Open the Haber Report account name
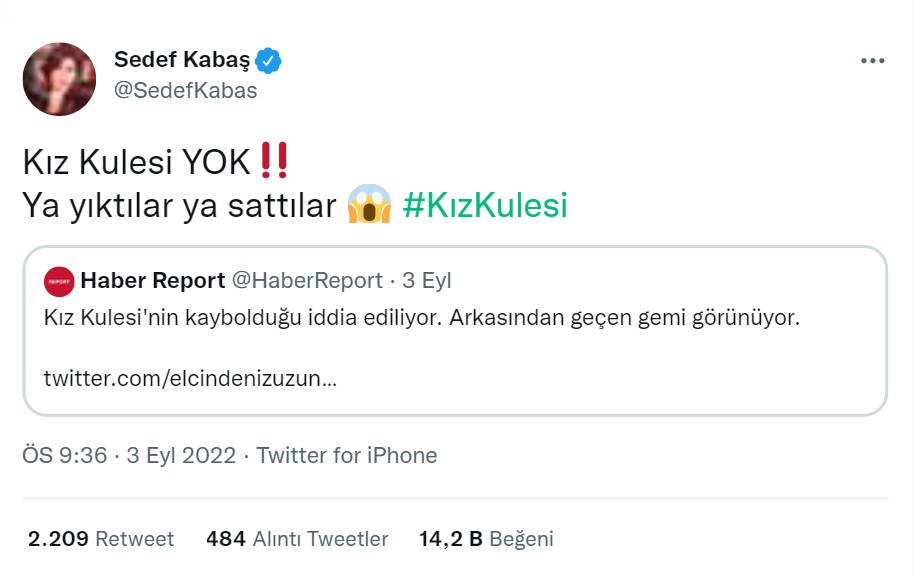 (x=152, y=281)
